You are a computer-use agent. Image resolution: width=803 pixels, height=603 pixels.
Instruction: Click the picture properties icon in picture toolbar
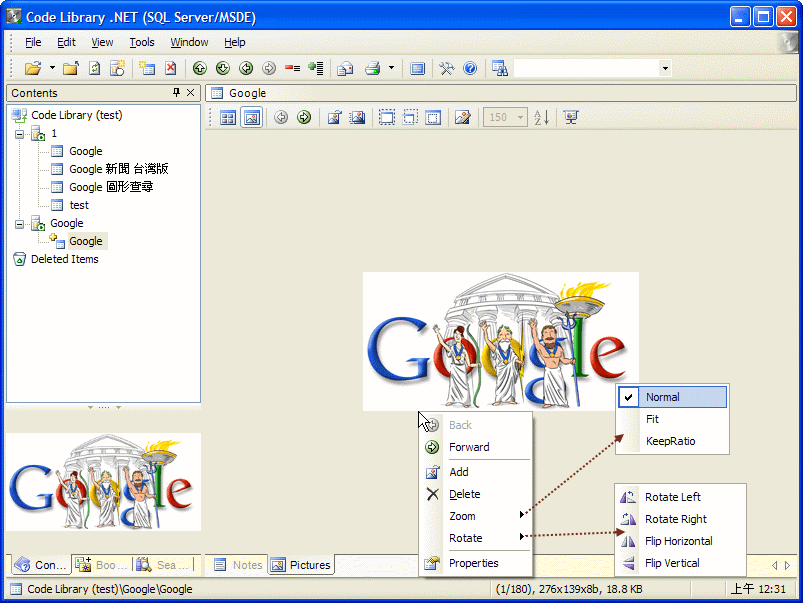pyautogui.click(x=462, y=117)
